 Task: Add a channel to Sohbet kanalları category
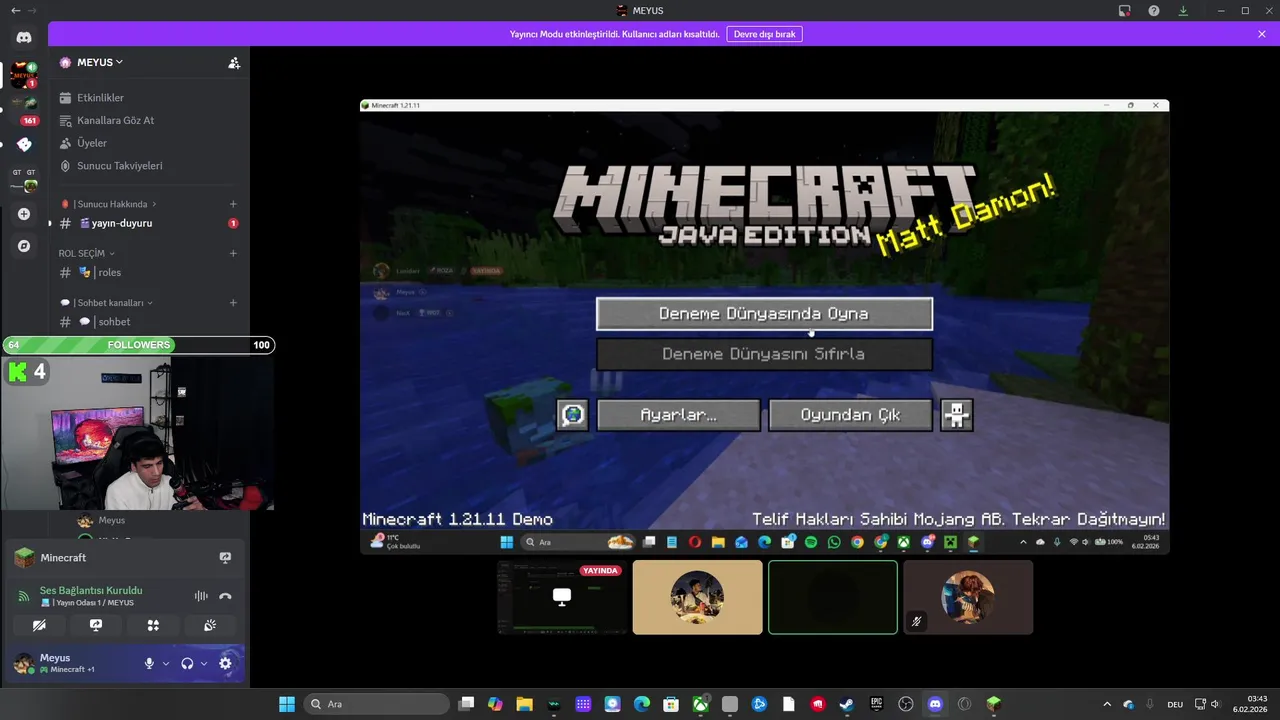click(x=233, y=302)
